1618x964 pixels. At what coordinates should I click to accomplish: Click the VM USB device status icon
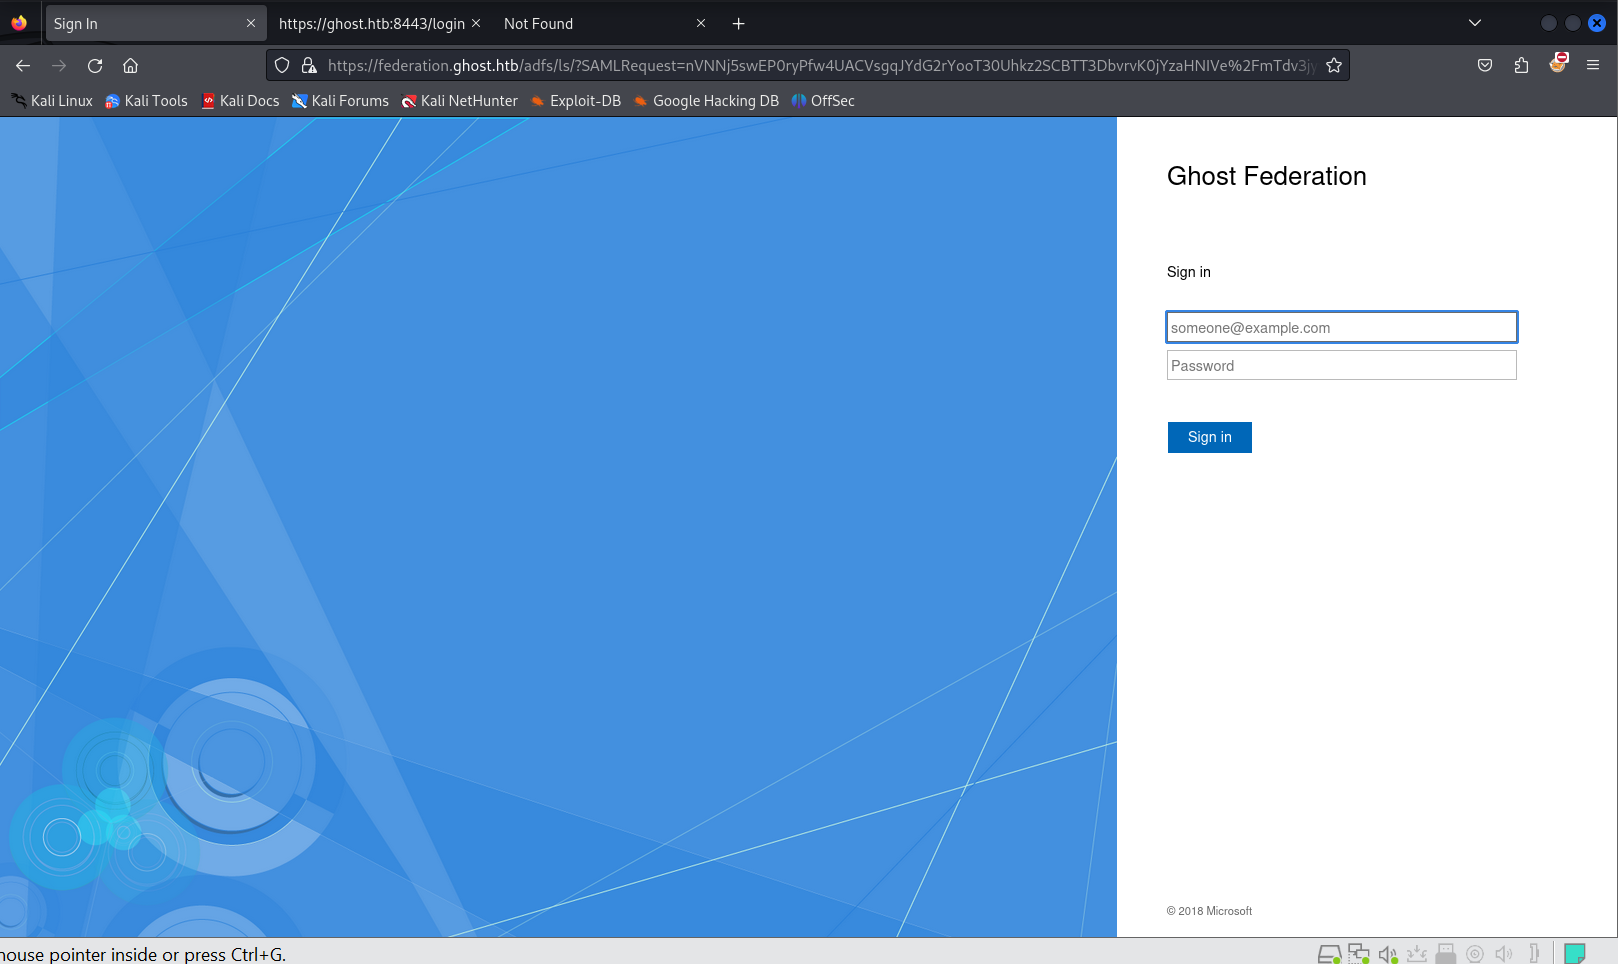click(1446, 954)
